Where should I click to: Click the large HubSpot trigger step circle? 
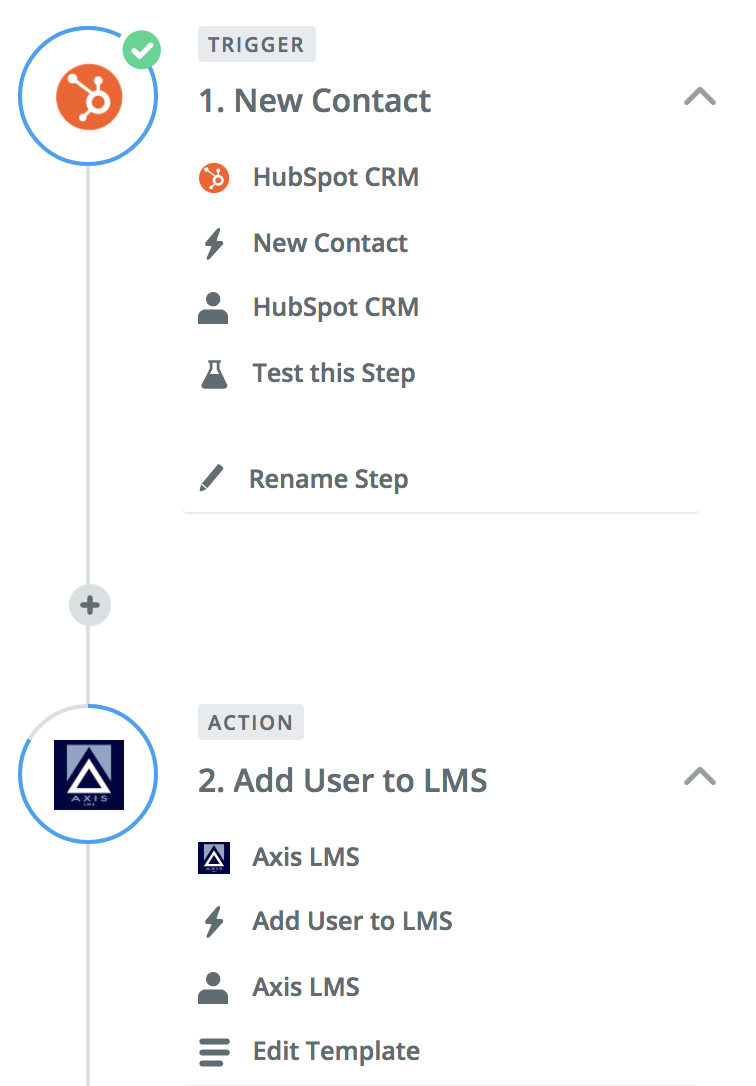pos(88,96)
